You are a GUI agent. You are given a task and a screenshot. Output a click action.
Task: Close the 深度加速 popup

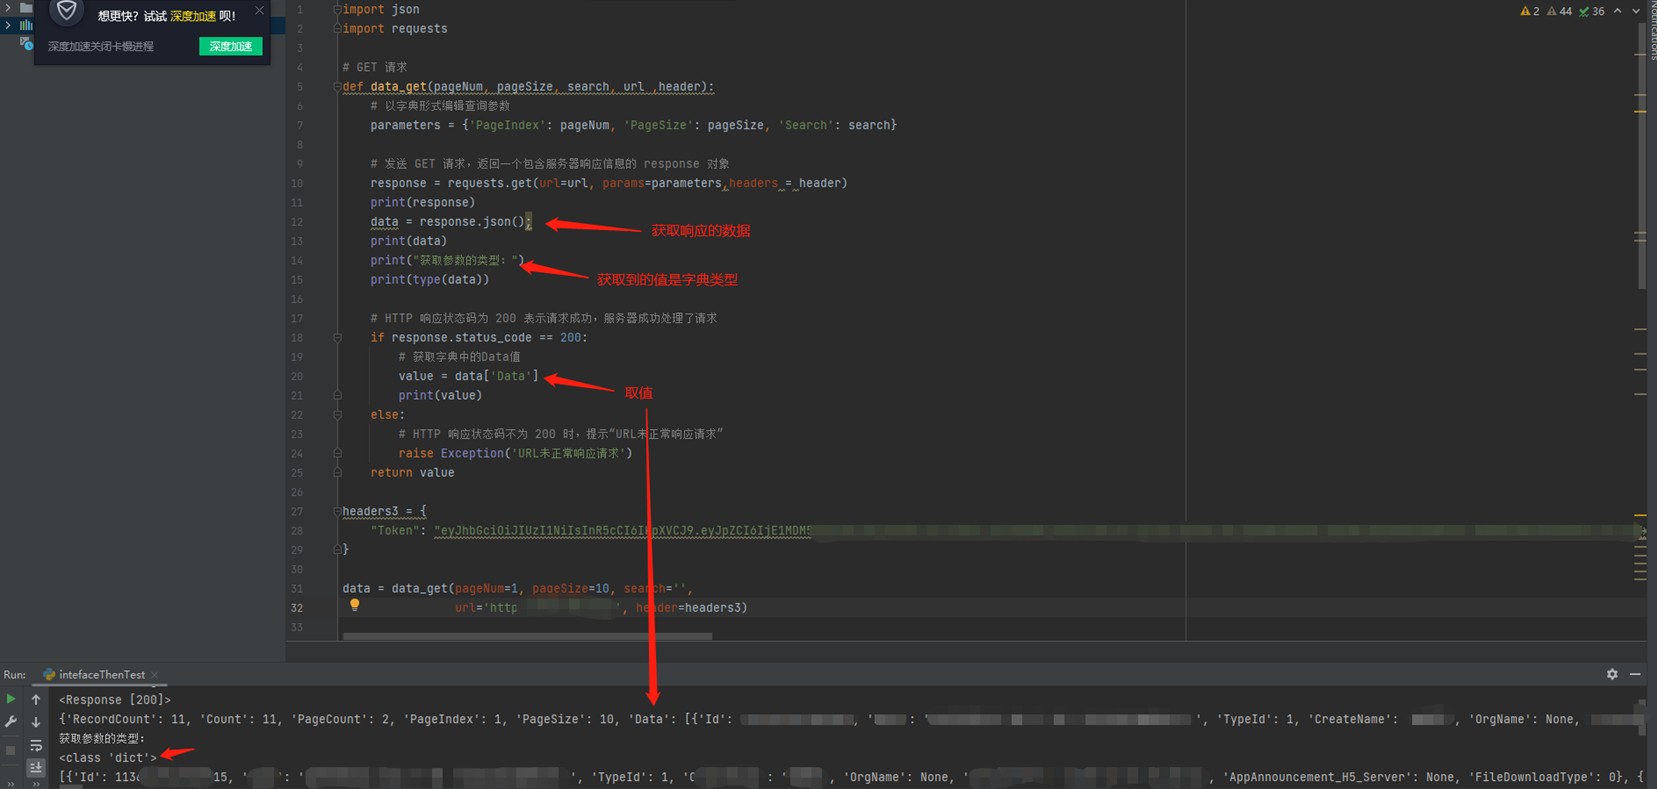(x=259, y=11)
